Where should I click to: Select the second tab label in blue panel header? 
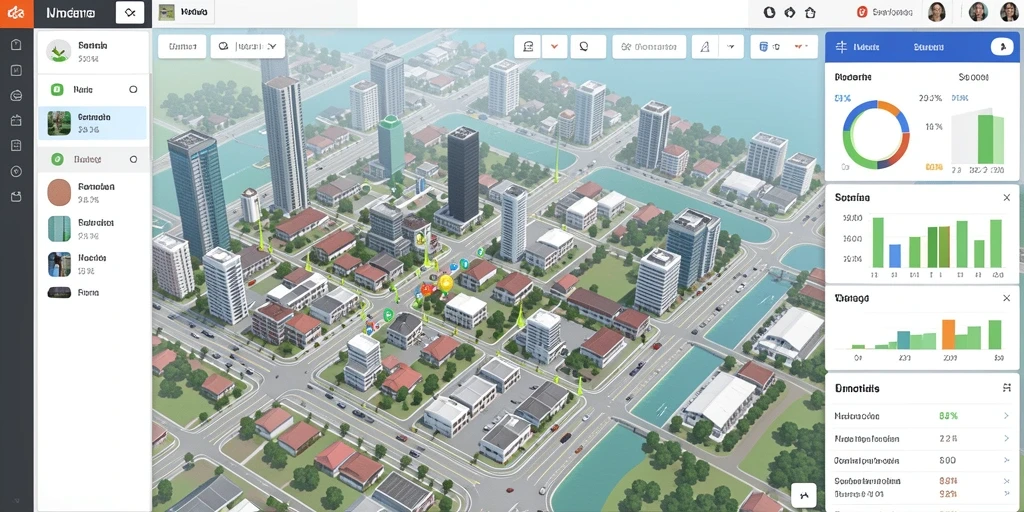[x=927, y=47]
